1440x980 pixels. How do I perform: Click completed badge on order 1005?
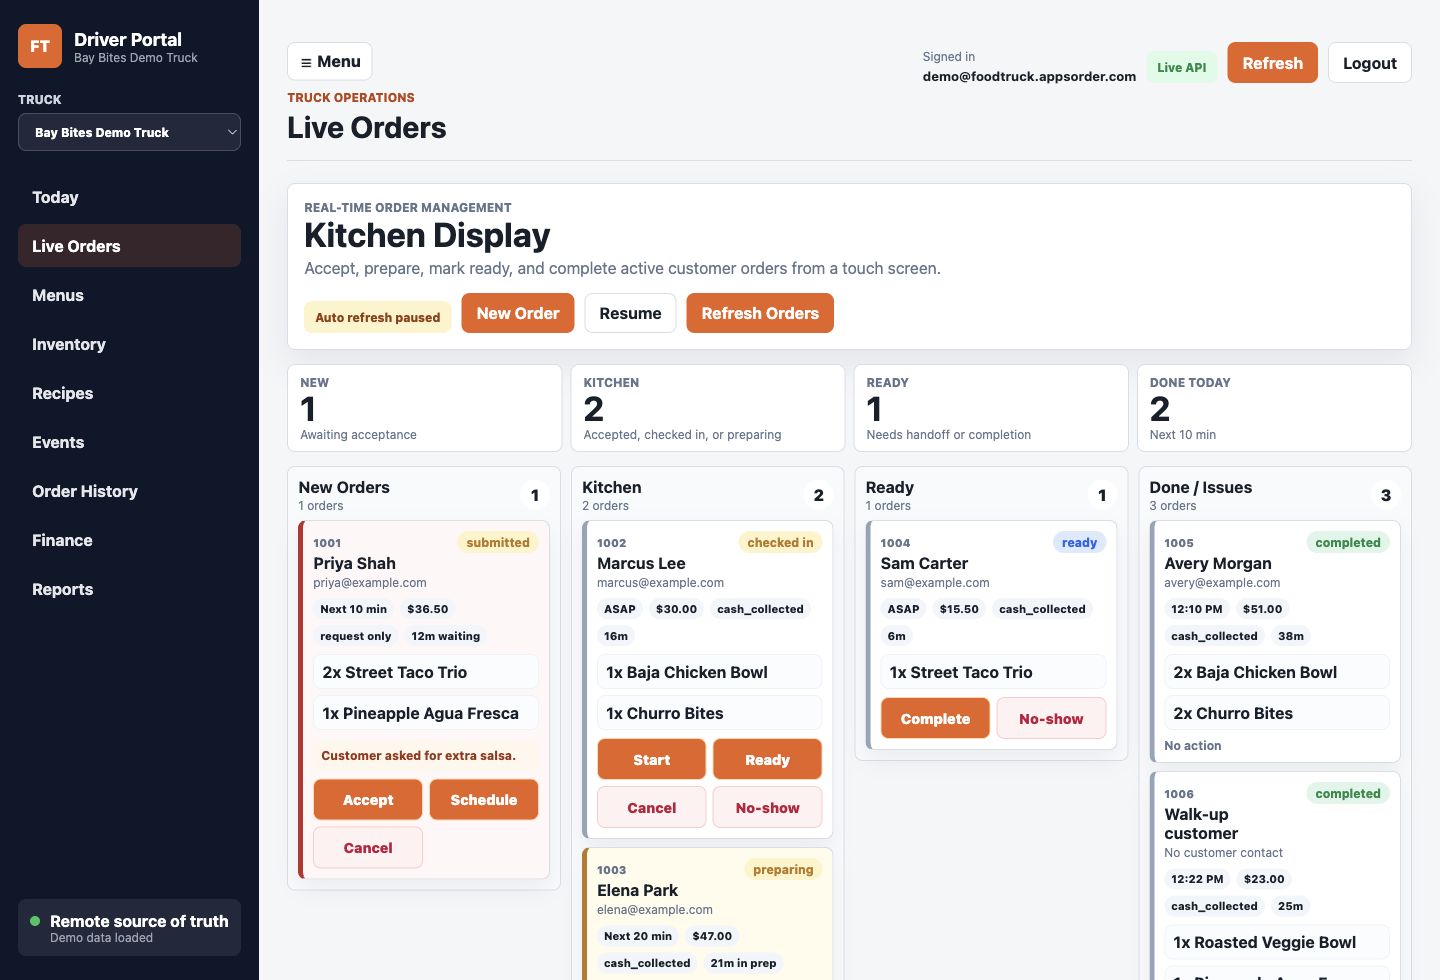1348,542
